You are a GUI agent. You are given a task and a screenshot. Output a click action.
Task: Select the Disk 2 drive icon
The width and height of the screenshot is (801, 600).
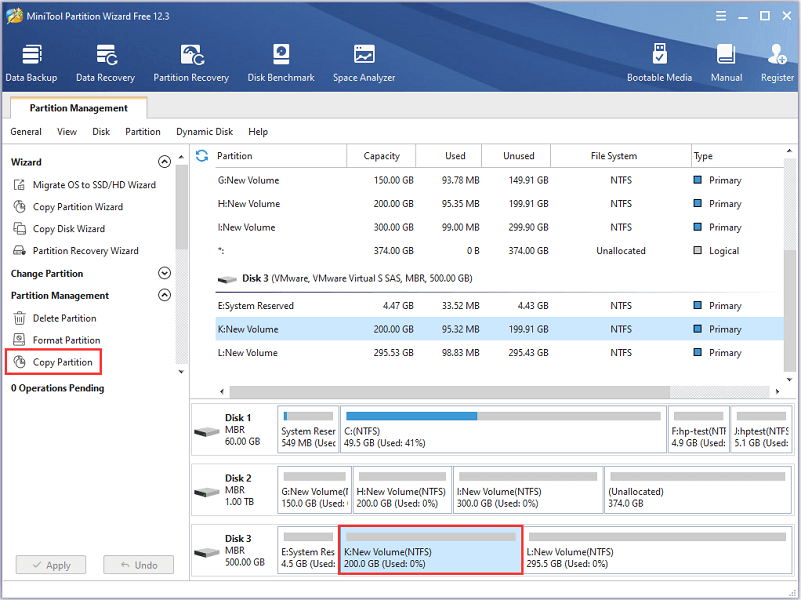[207, 492]
